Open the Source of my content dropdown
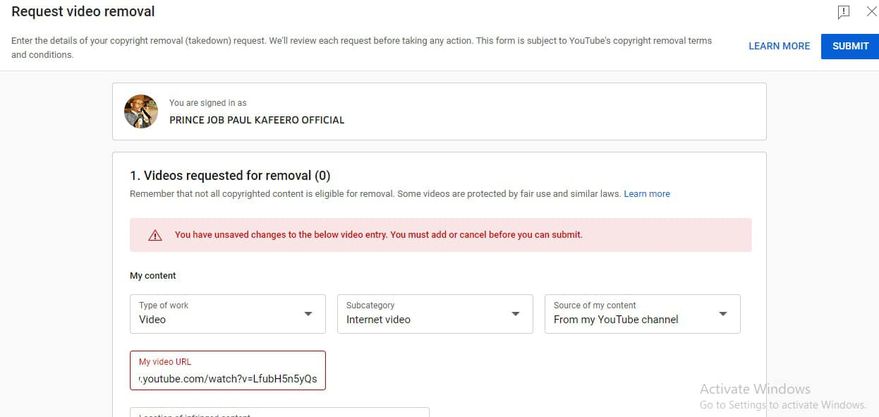The height and width of the screenshot is (417, 879). 641,313
